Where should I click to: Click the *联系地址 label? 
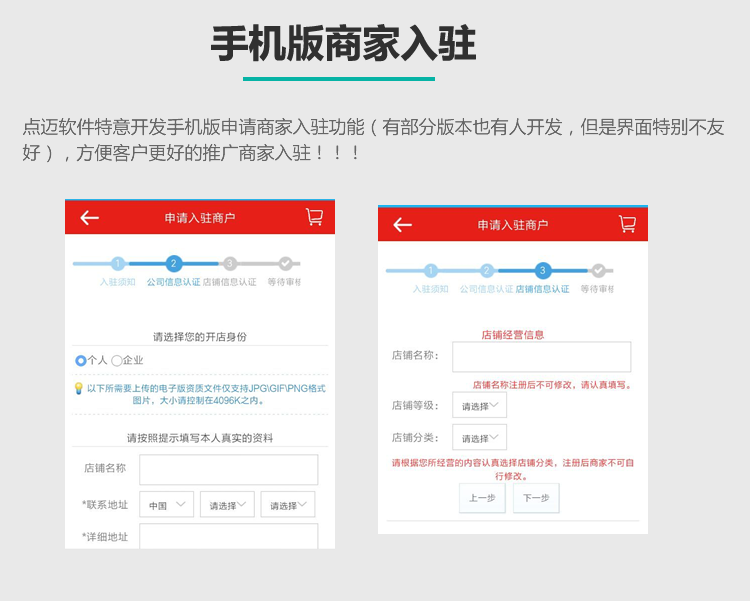(x=105, y=504)
